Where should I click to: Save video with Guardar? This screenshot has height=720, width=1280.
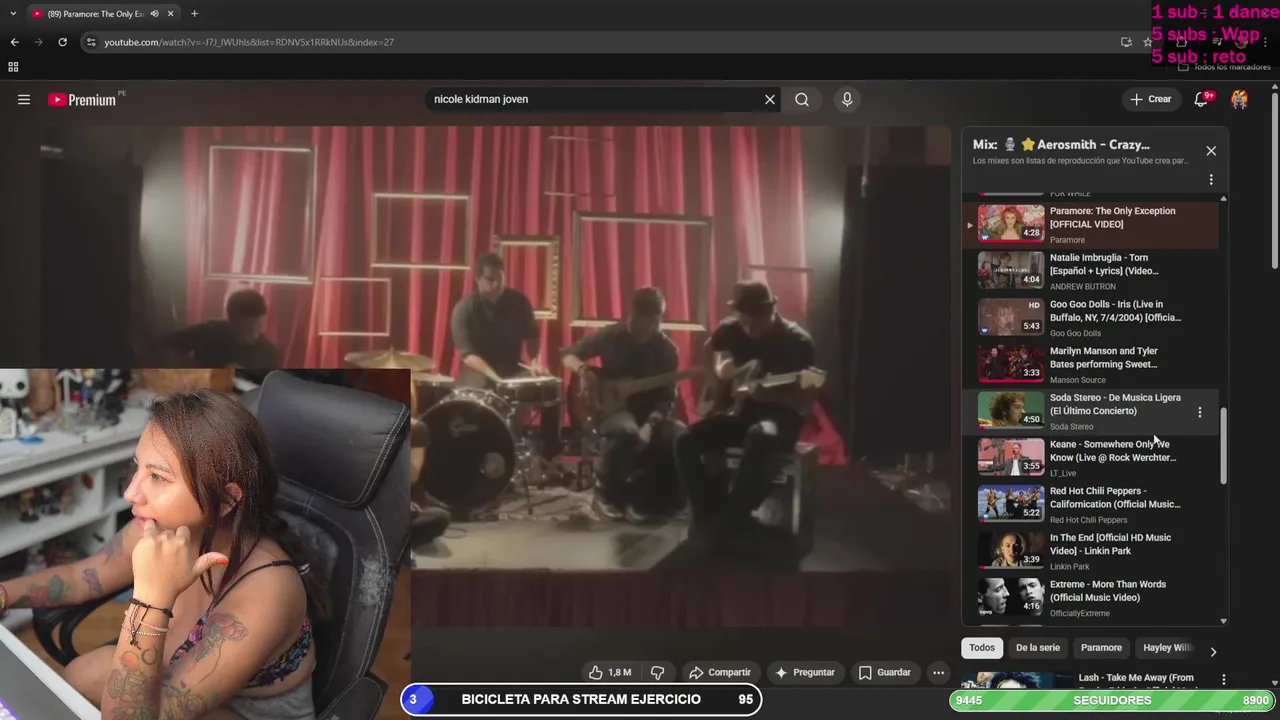pos(885,673)
